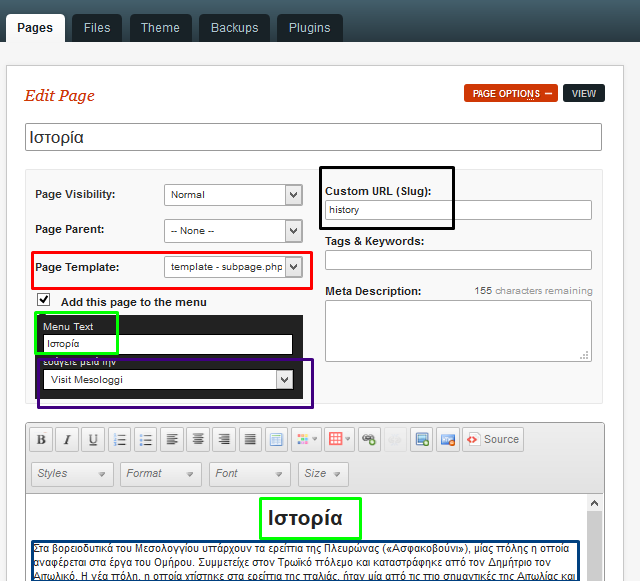This screenshot has width=640, height=581.
Task: Click the '155 characters remaining' text
Action: [533, 291]
